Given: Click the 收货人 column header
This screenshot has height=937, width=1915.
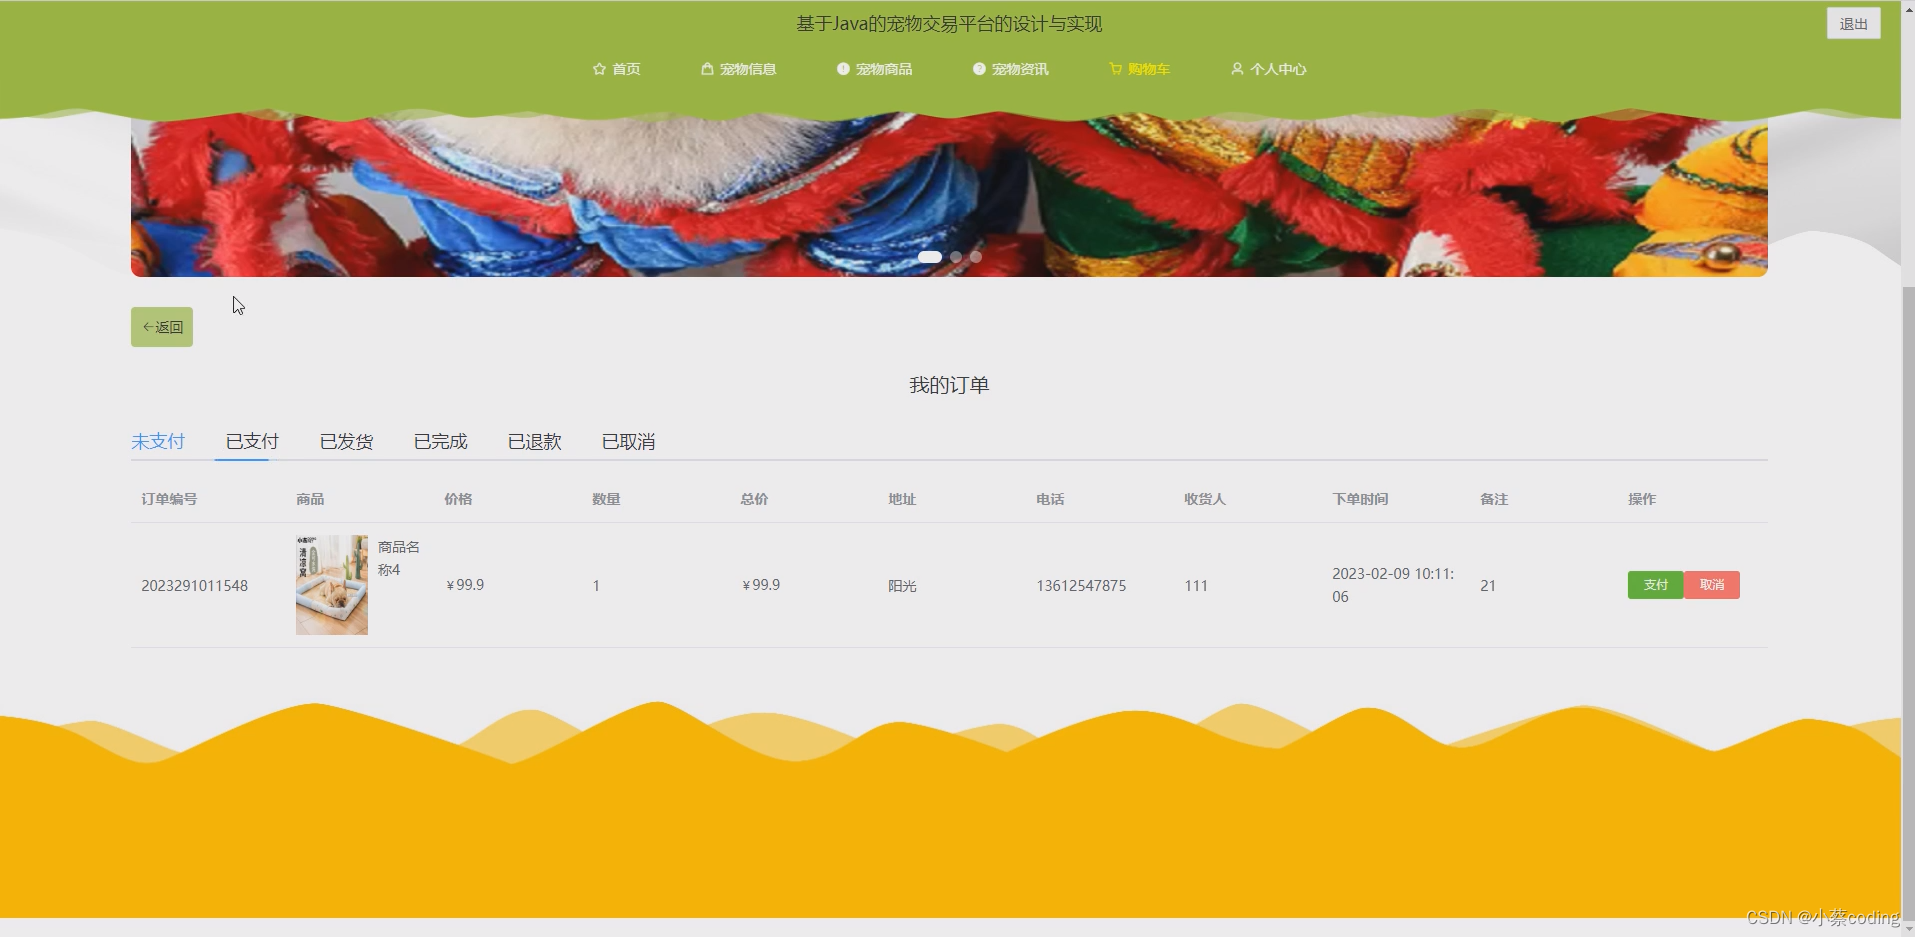Looking at the screenshot, I should click(x=1205, y=499).
